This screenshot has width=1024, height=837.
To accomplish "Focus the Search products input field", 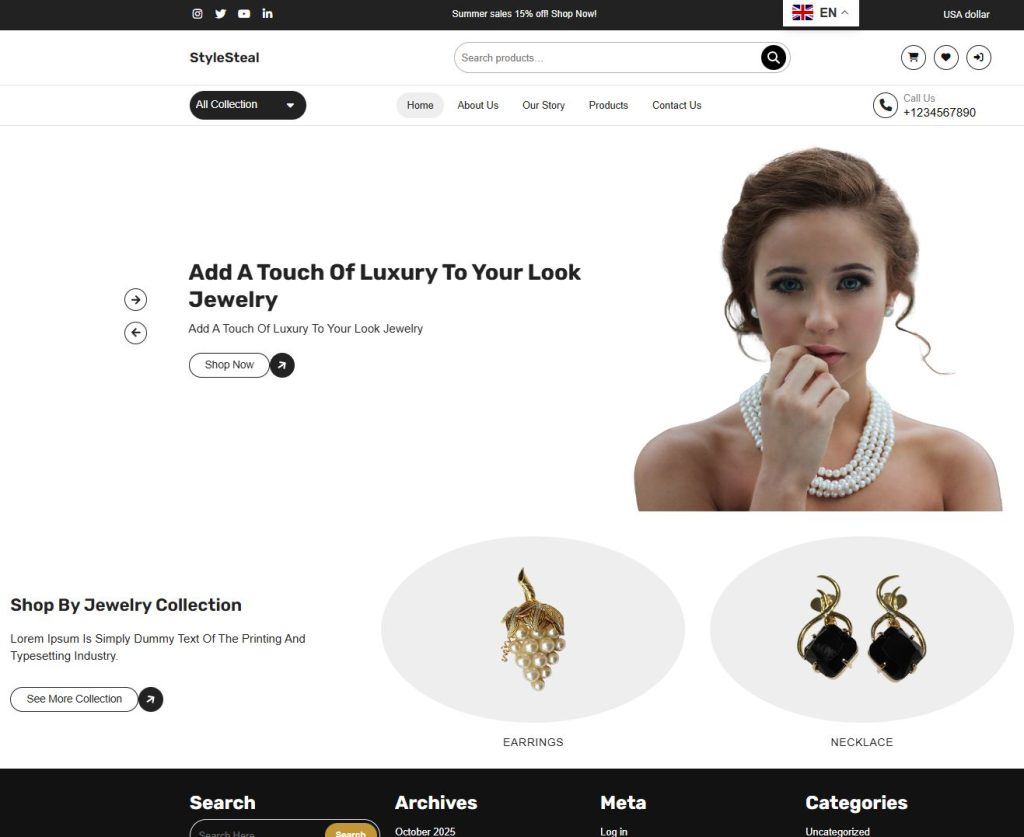I will (607, 57).
